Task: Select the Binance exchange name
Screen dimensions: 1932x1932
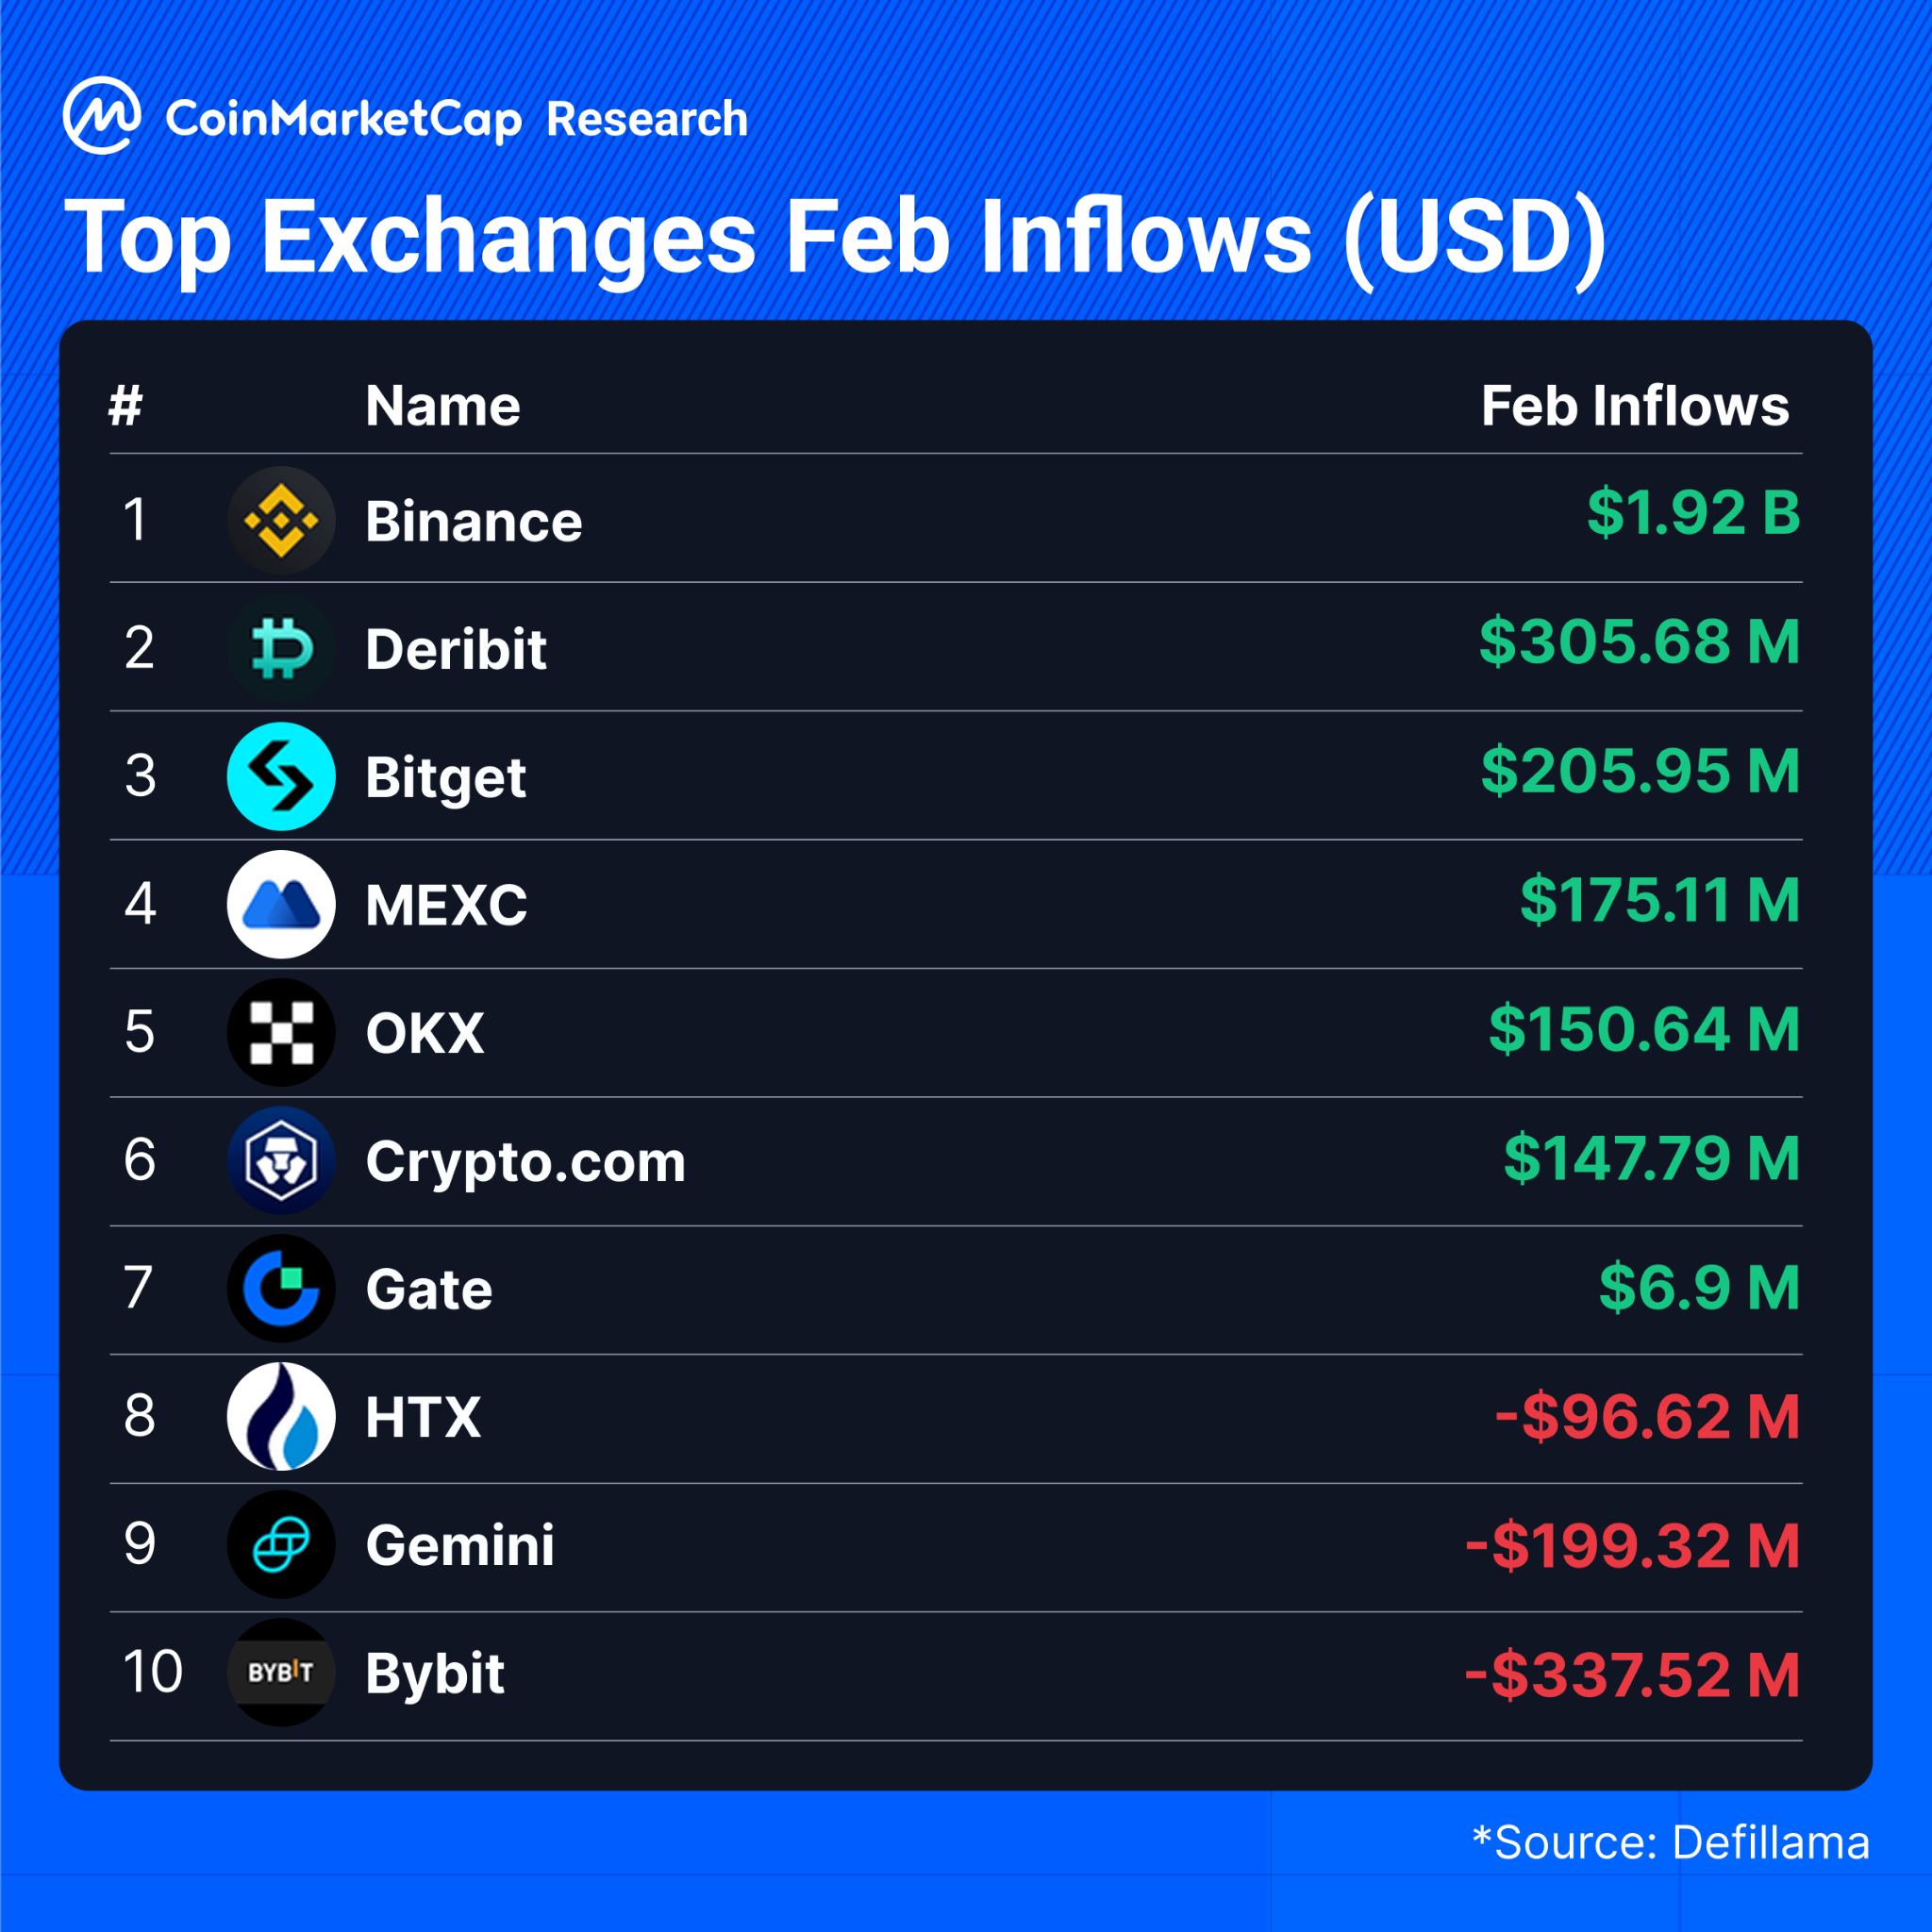Action: tap(473, 522)
